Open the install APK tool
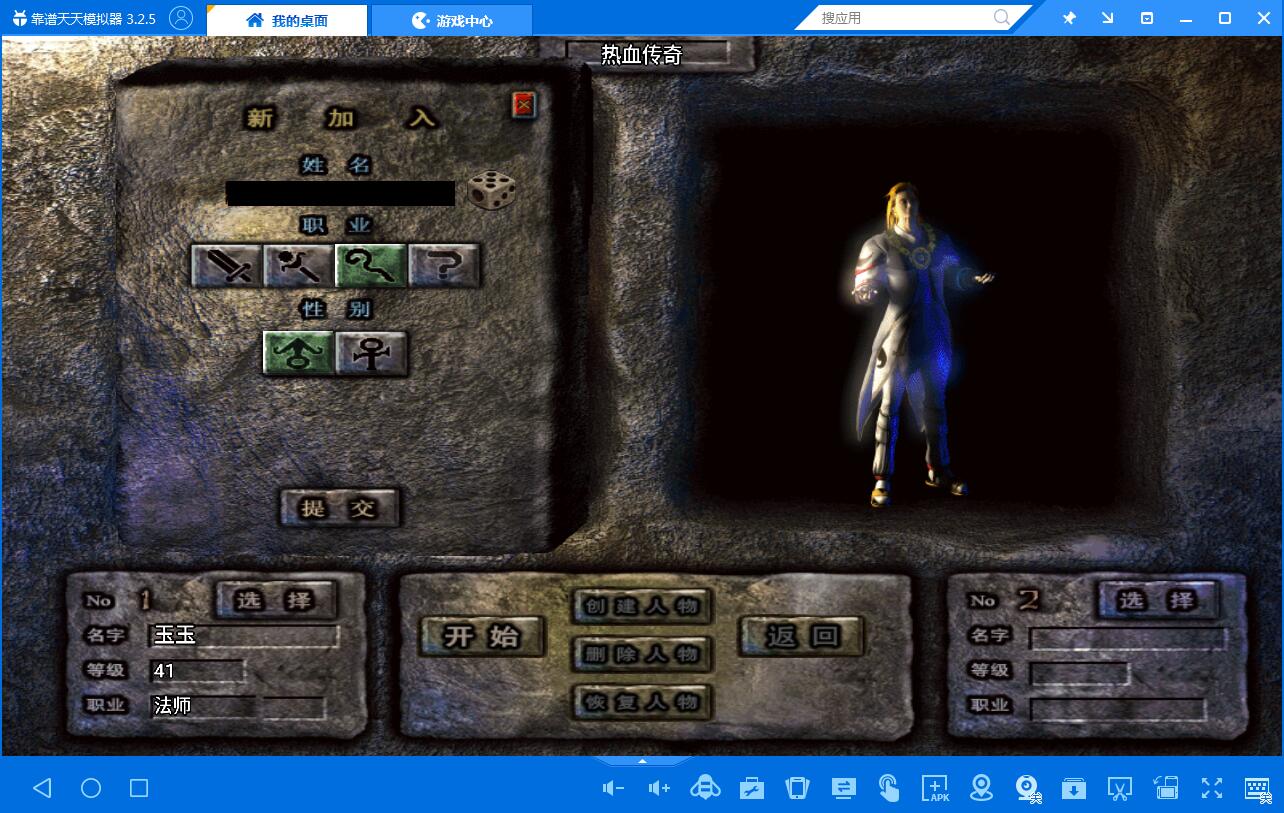 [935, 788]
